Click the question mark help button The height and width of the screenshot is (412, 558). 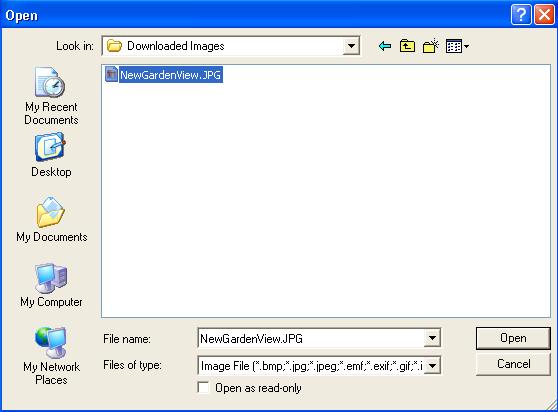(521, 15)
